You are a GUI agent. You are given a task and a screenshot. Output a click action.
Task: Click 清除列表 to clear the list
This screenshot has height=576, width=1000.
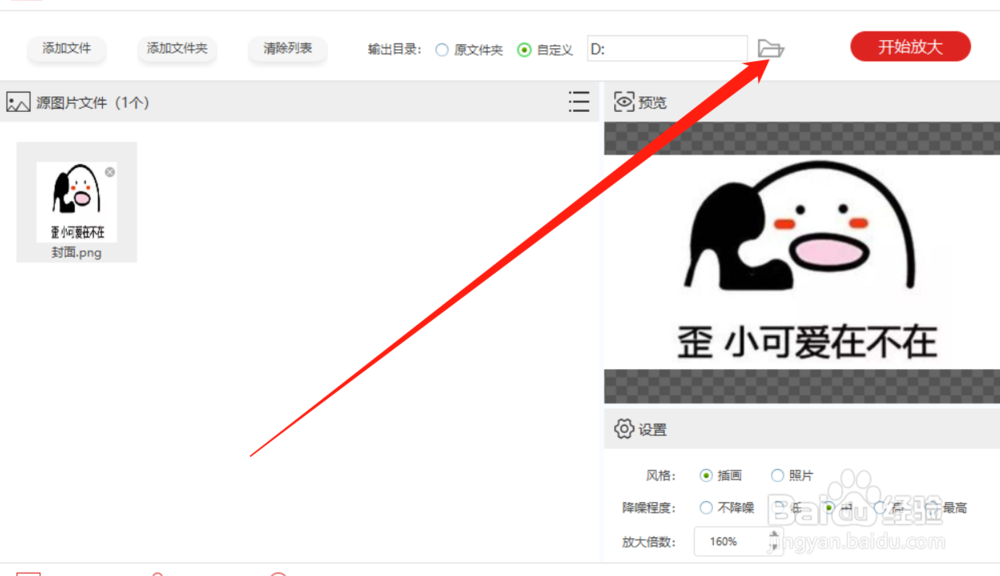287,48
